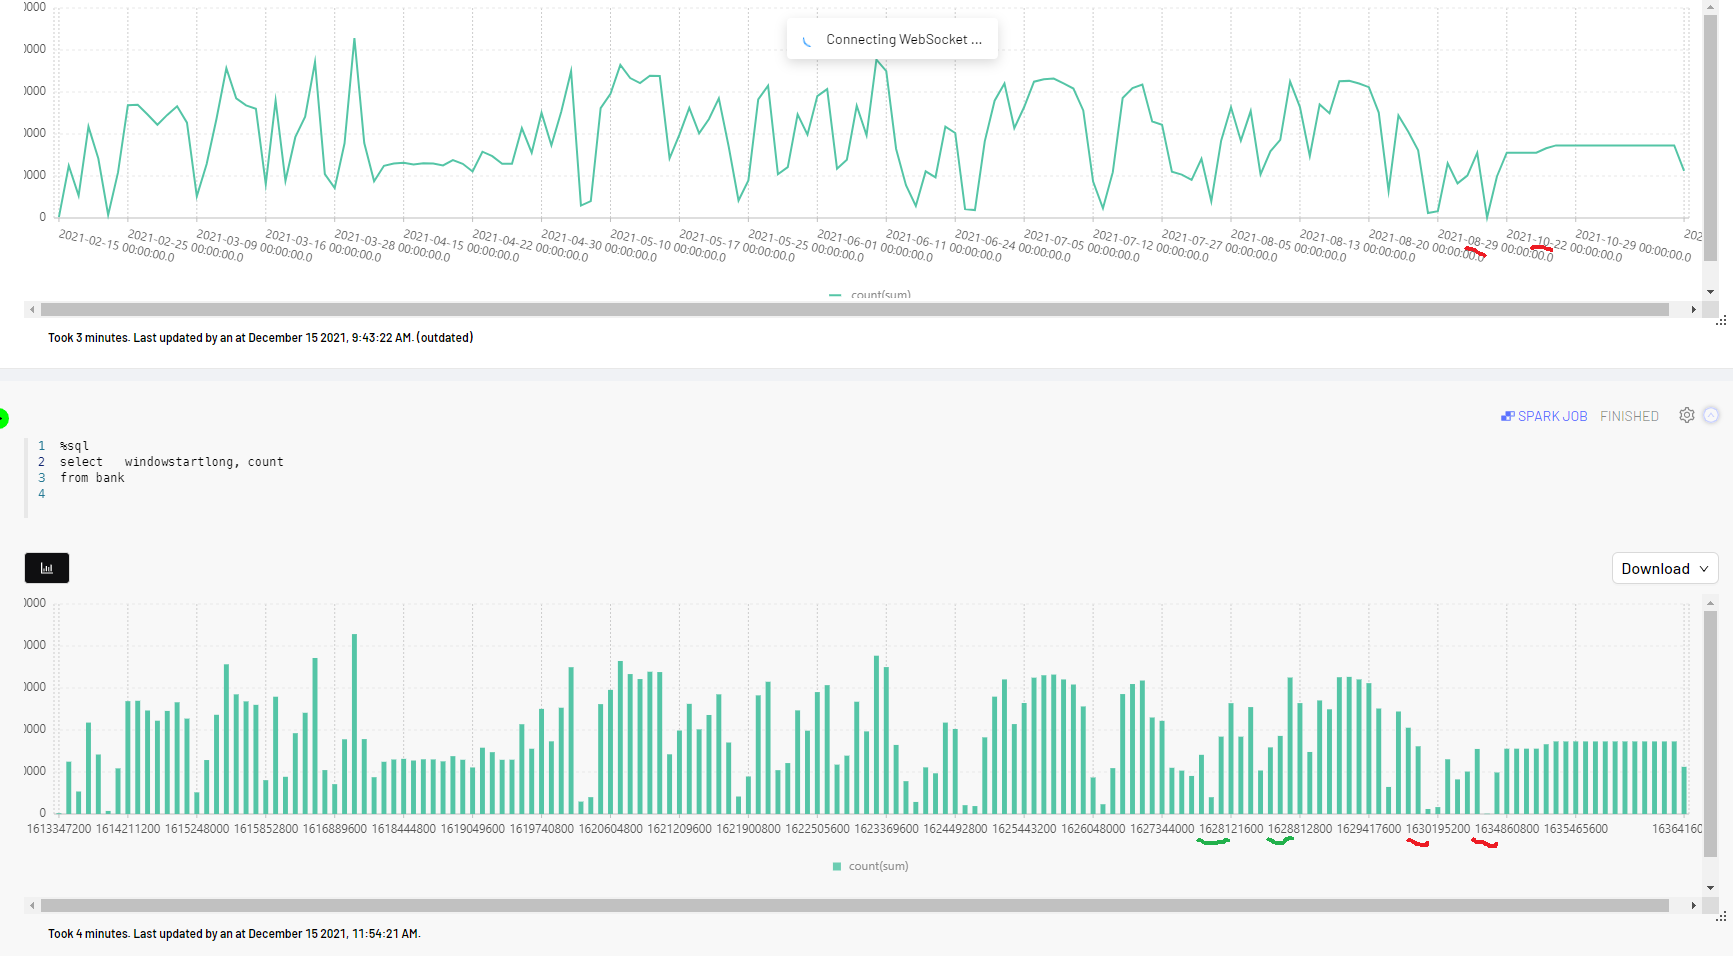Click x-axis label 1625443200

point(1025,829)
